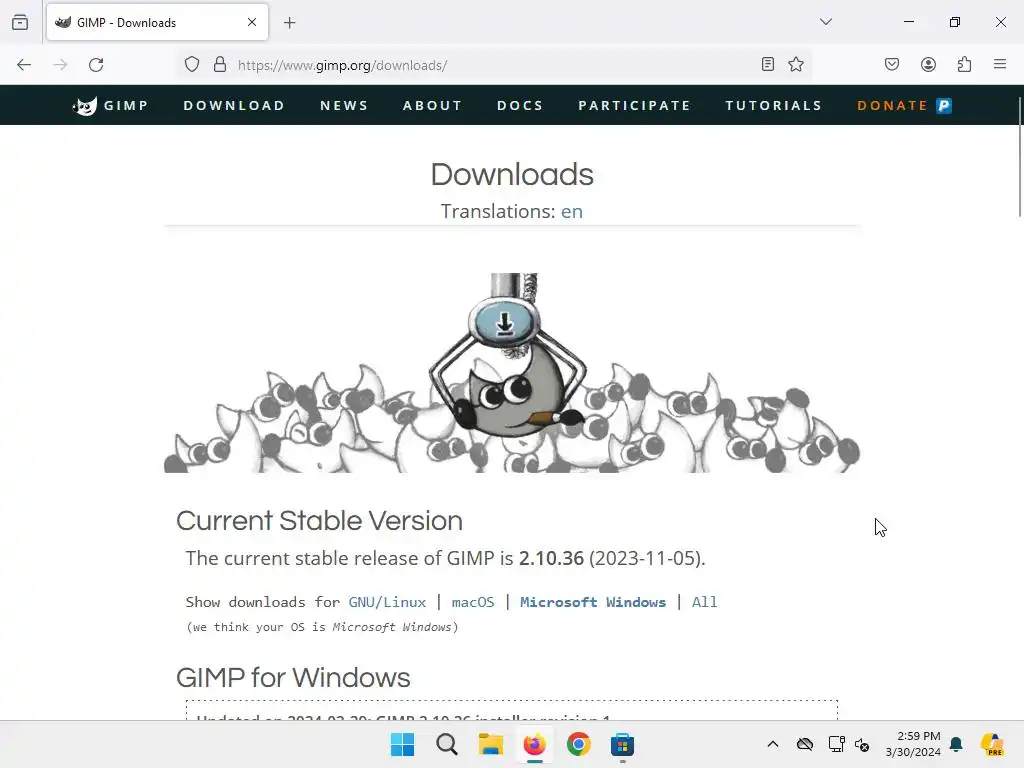
Task: Bookmark this page with star
Action: [795, 64]
